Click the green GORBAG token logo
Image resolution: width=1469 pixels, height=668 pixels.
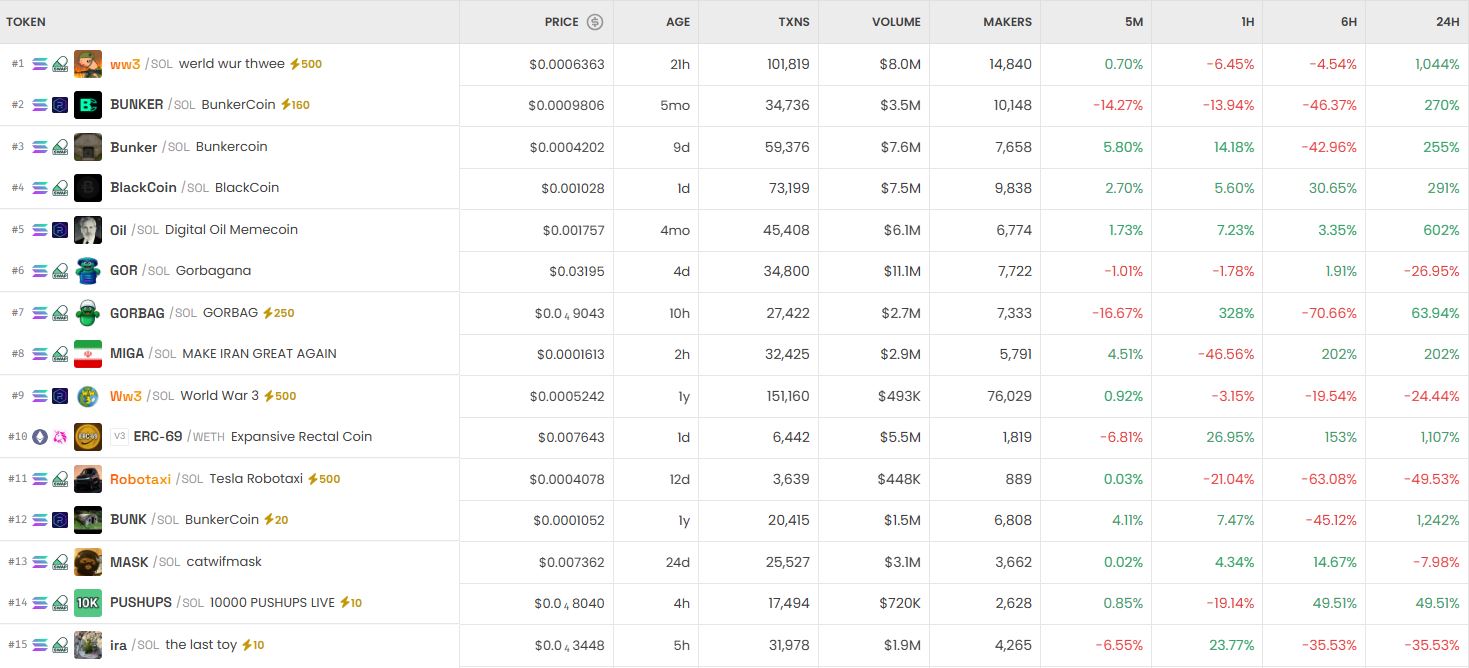click(x=88, y=313)
